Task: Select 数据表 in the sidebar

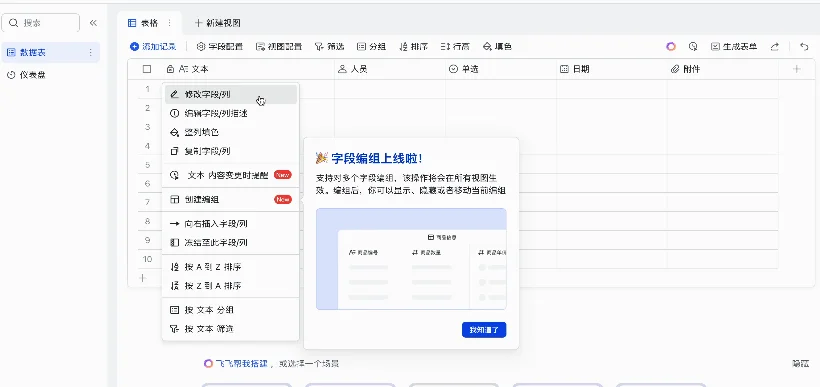Action: [x=50, y=52]
